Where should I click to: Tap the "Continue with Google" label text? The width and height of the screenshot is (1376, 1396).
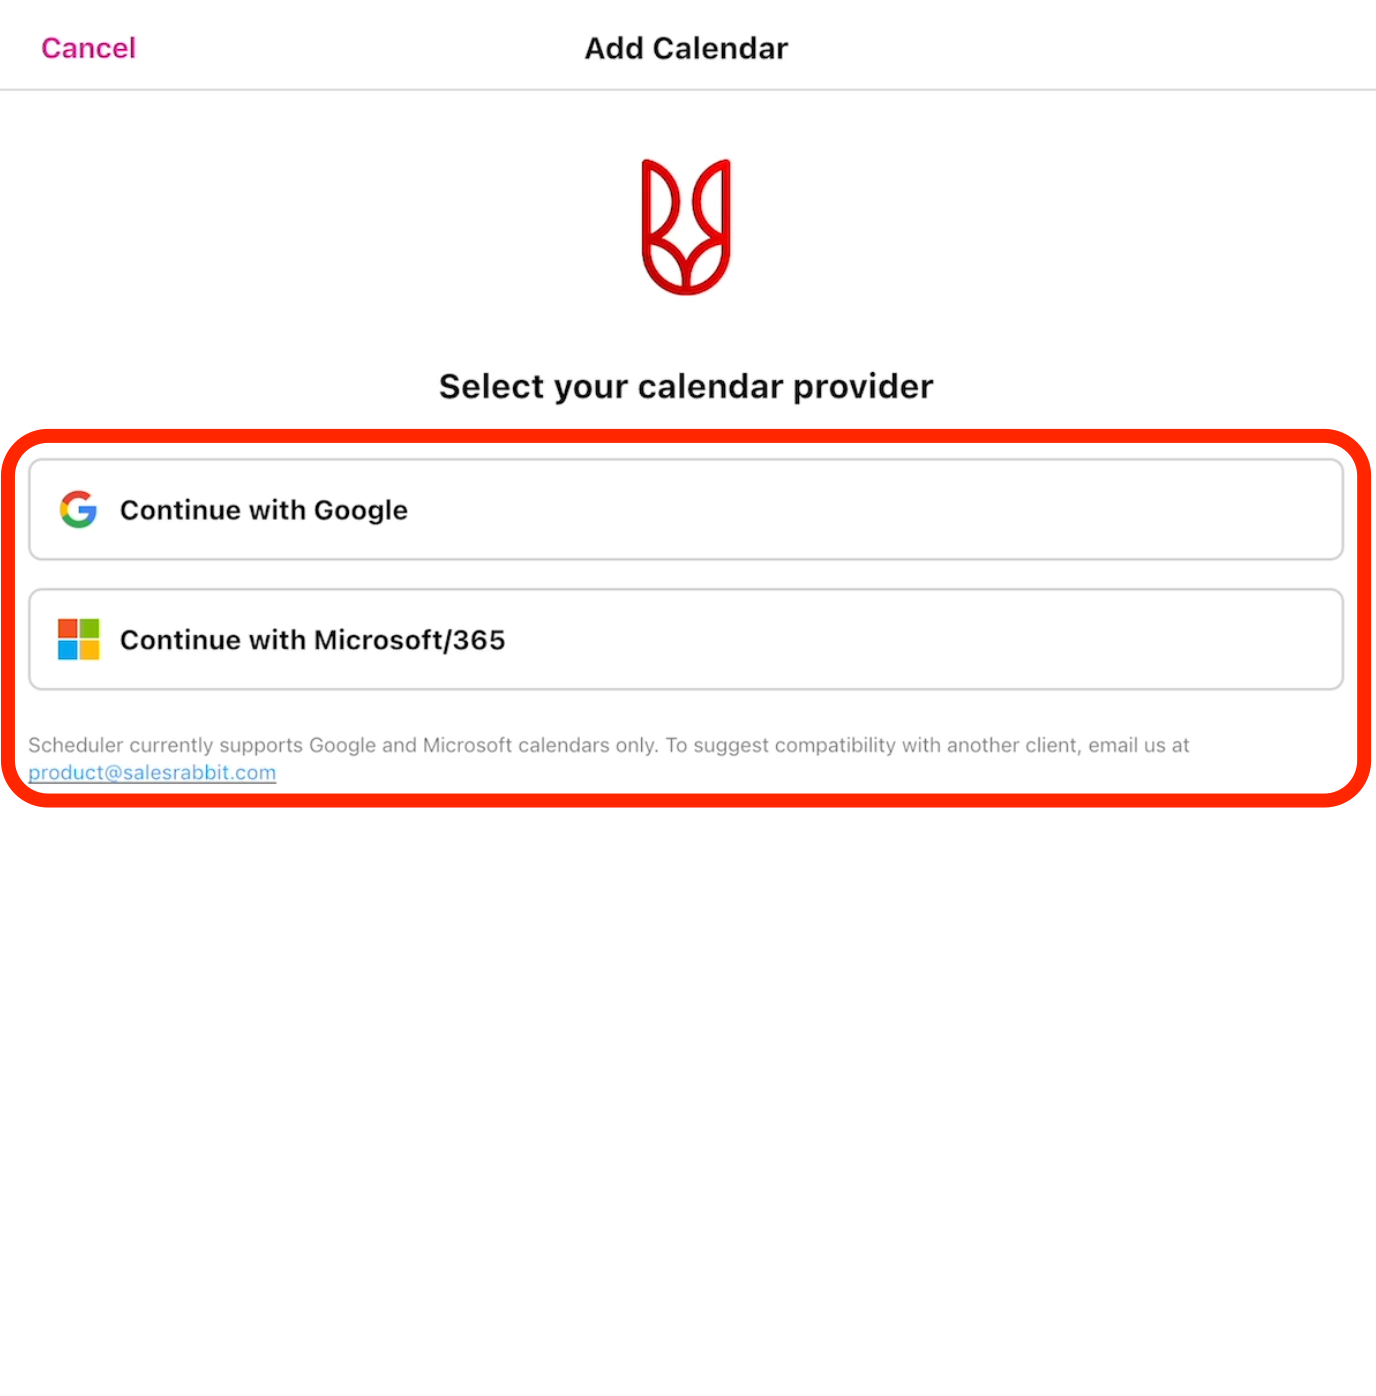264,510
